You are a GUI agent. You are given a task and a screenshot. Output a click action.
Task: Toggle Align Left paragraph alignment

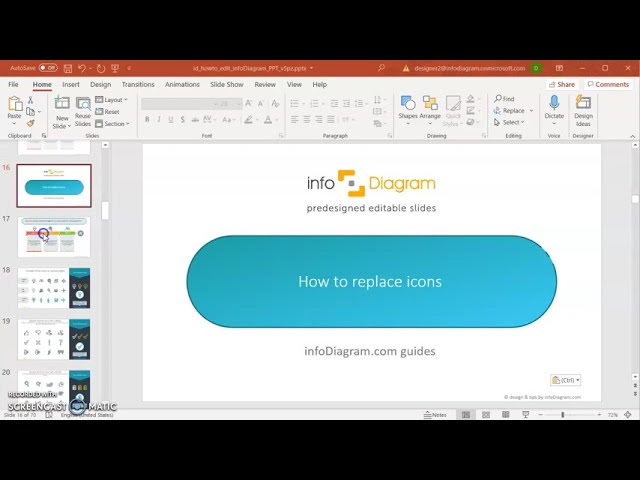point(295,120)
